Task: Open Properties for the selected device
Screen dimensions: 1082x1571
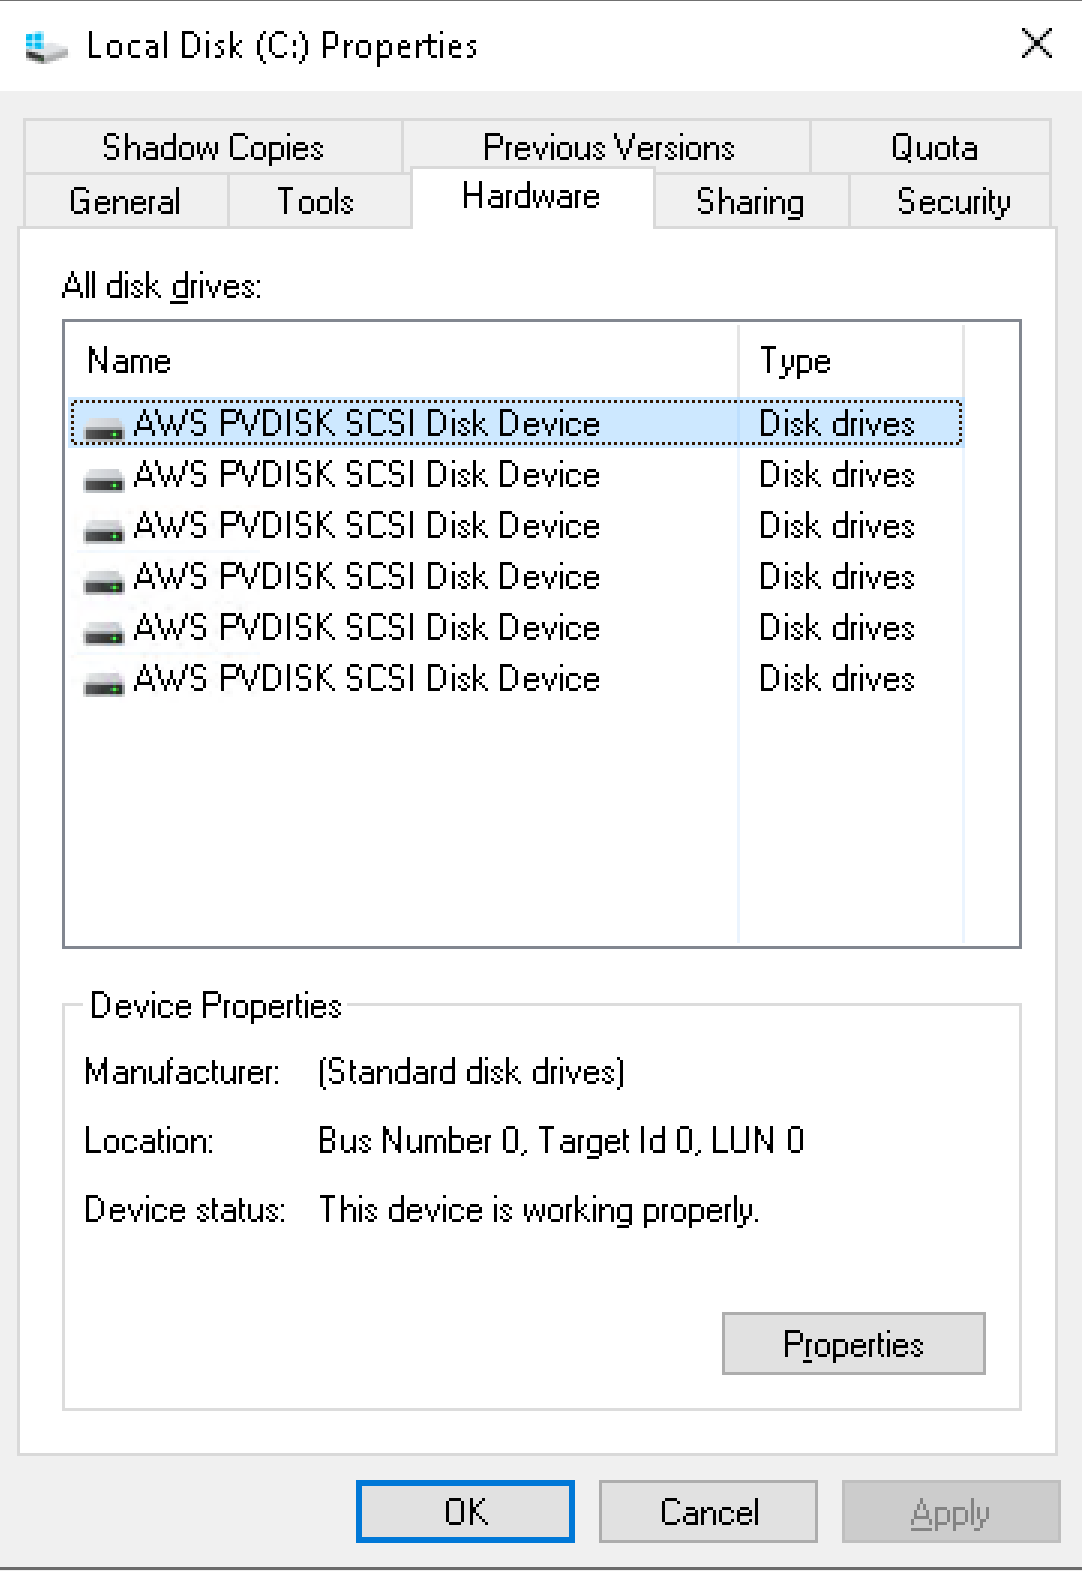Action: pyautogui.click(x=853, y=1344)
